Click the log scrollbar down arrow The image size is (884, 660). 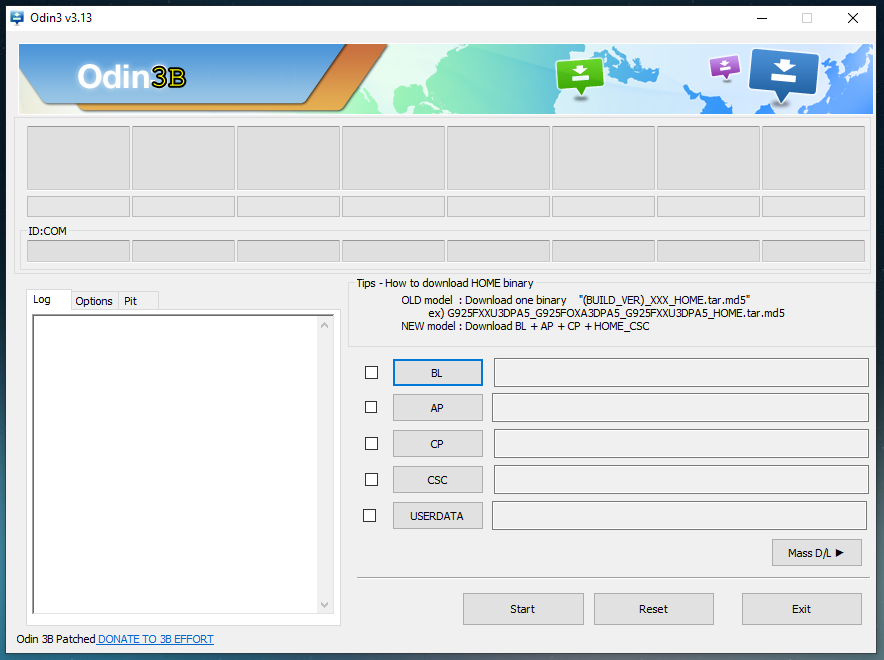pyautogui.click(x=324, y=605)
